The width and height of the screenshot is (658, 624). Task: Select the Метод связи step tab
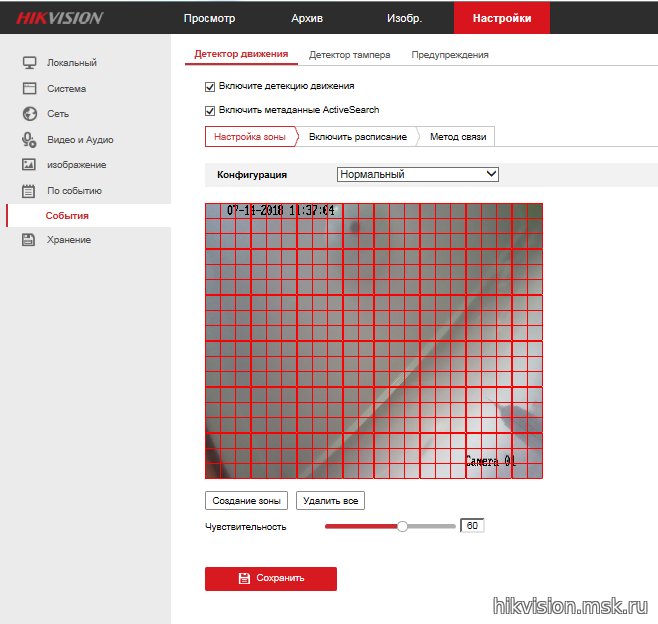click(x=458, y=137)
